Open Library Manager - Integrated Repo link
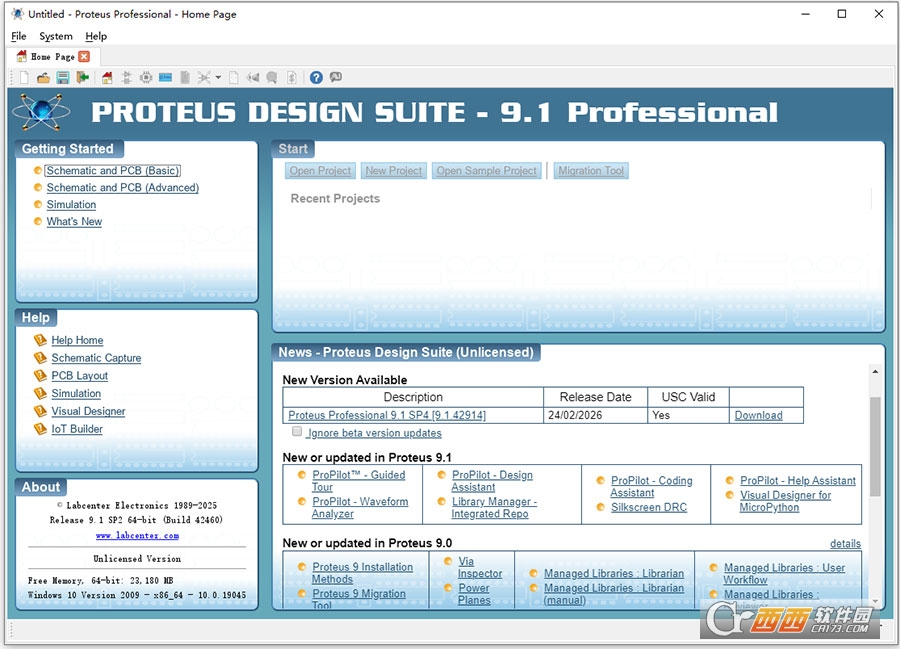 [494, 507]
